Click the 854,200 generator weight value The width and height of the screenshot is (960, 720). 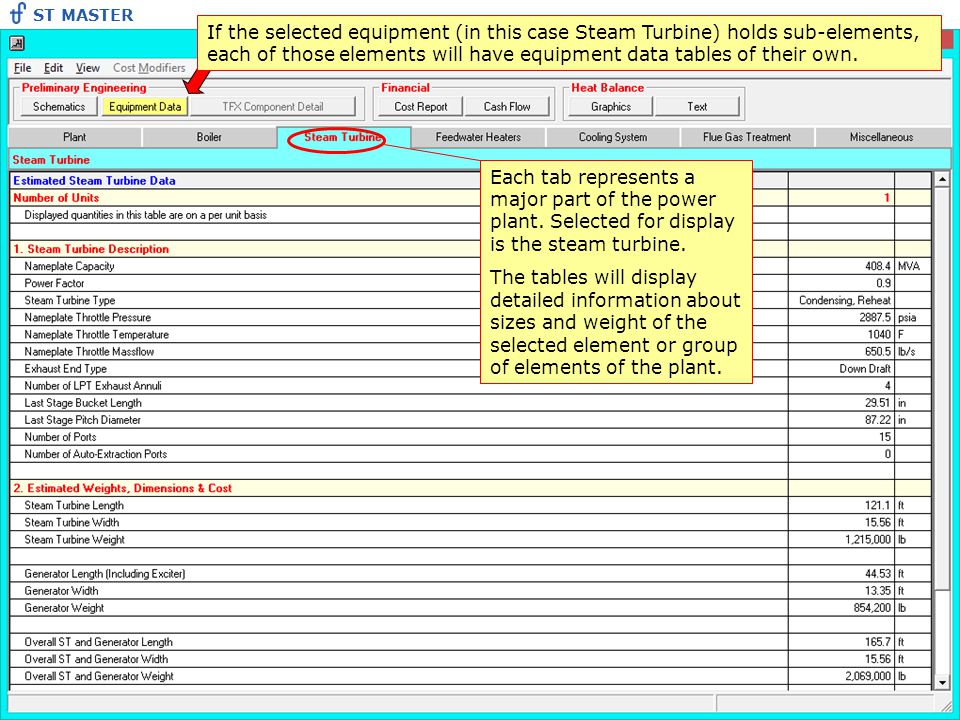(x=872, y=609)
